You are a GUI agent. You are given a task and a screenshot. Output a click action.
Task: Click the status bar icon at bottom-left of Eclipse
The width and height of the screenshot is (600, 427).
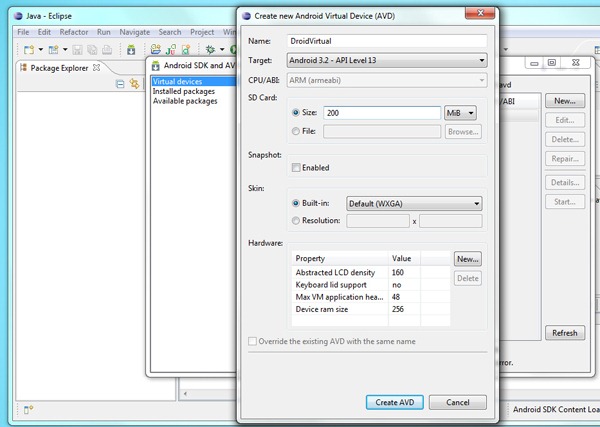[x=29, y=410]
